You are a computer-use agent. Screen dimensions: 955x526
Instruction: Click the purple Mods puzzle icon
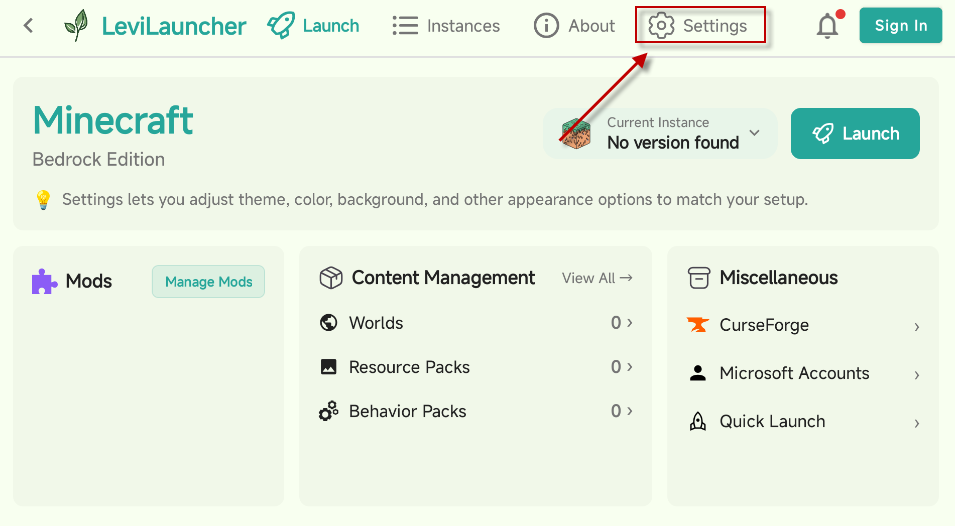click(x=44, y=281)
